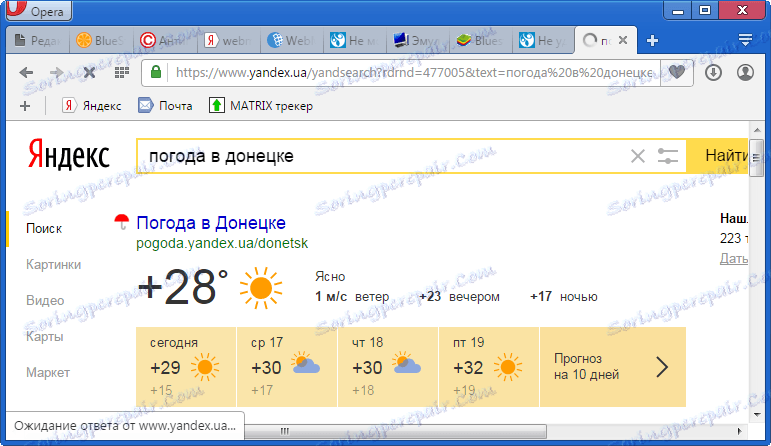Open 'Прогноз на 10 дней' forecast
This screenshot has height=446, width=771.
click(613, 367)
